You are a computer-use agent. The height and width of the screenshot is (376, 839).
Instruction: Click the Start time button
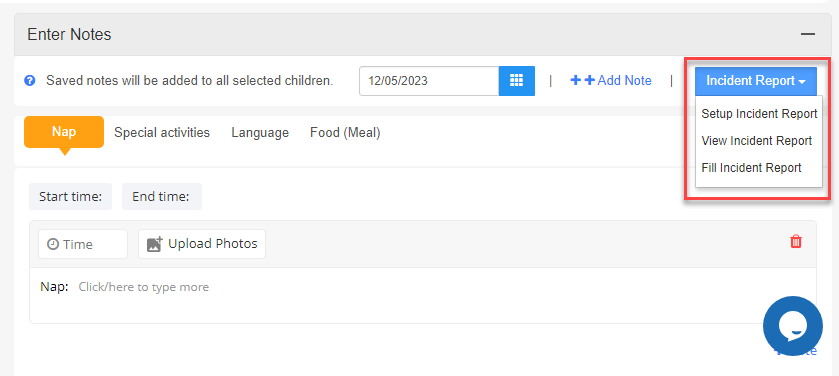pyautogui.click(x=71, y=196)
